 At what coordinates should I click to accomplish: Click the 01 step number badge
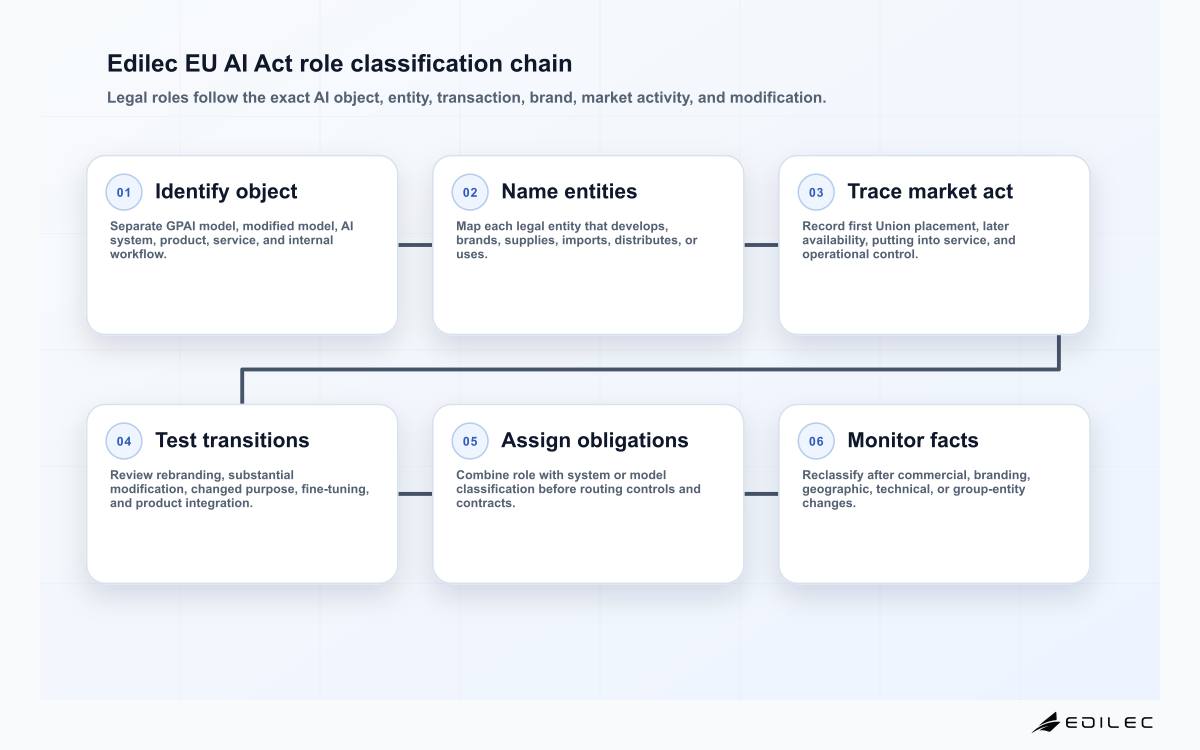click(x=124, y=192)
